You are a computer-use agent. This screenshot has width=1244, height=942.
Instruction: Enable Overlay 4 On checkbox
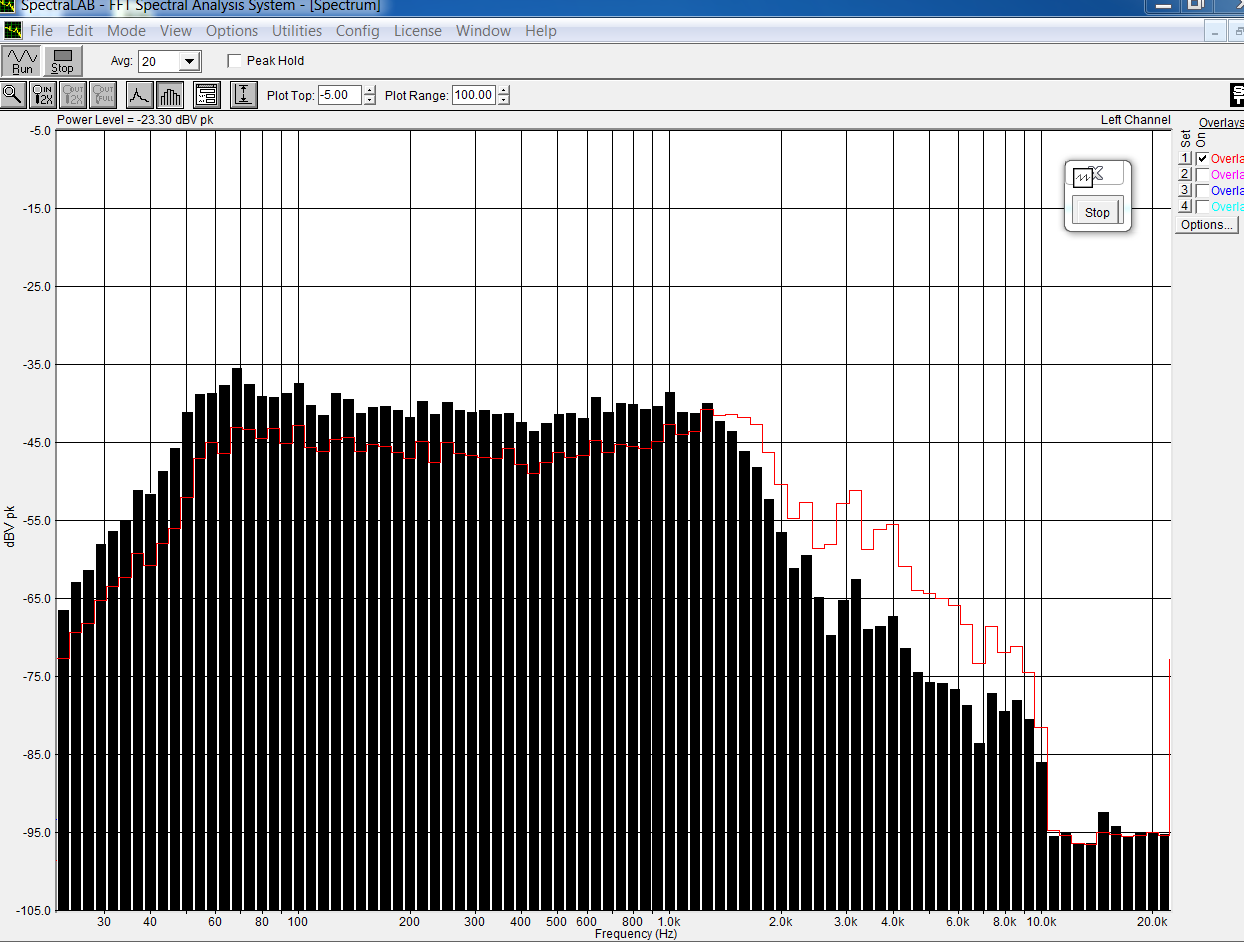1202,207
